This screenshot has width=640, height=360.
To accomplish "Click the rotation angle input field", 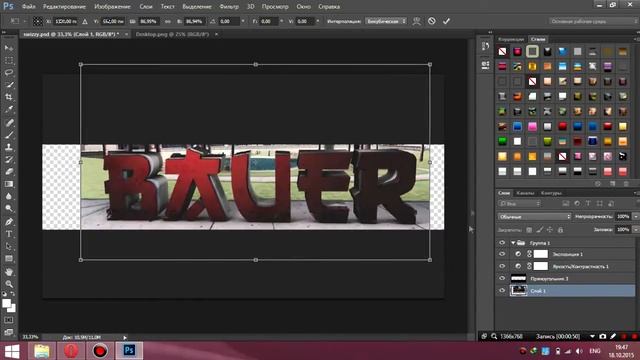I will pos(229,21).
